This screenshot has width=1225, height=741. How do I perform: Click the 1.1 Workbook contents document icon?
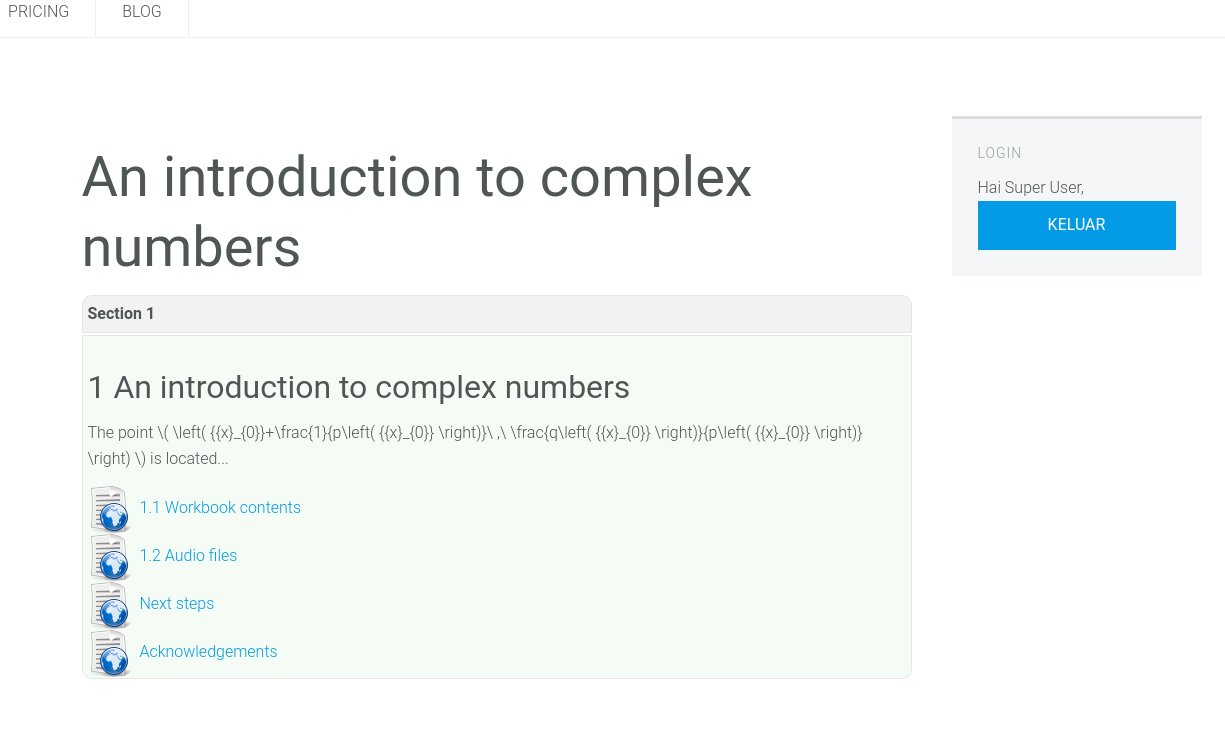pyautogui.click(x=109, y=508)
